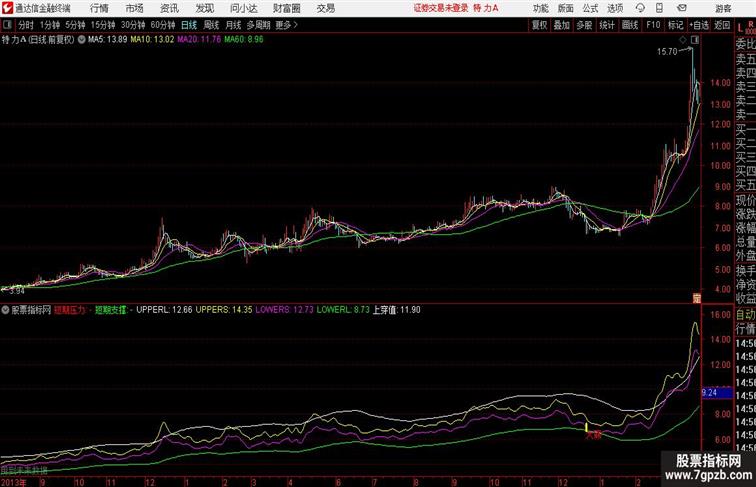Click the 画线 drawing button
The width and height of the screenshot is (756, 487).
click(x=630, y=25)
